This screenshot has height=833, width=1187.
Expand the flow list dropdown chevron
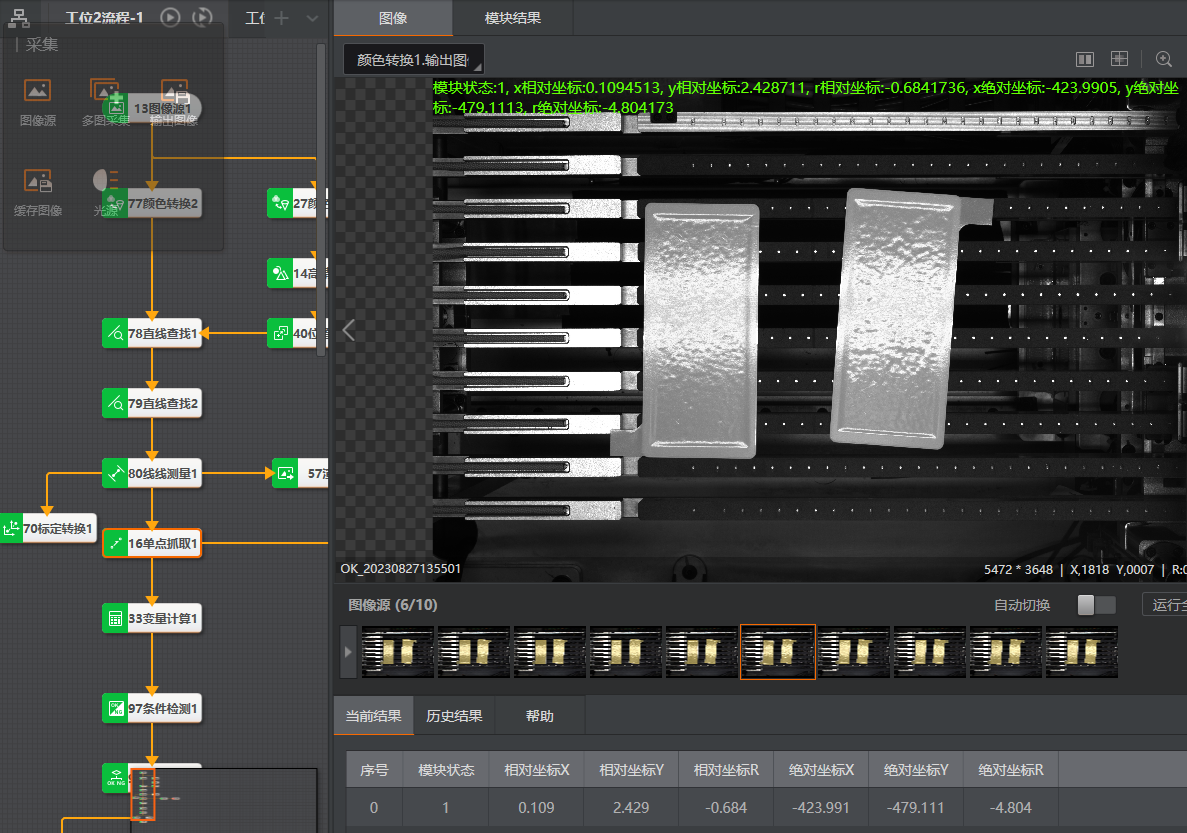click(x=312, y=18)
